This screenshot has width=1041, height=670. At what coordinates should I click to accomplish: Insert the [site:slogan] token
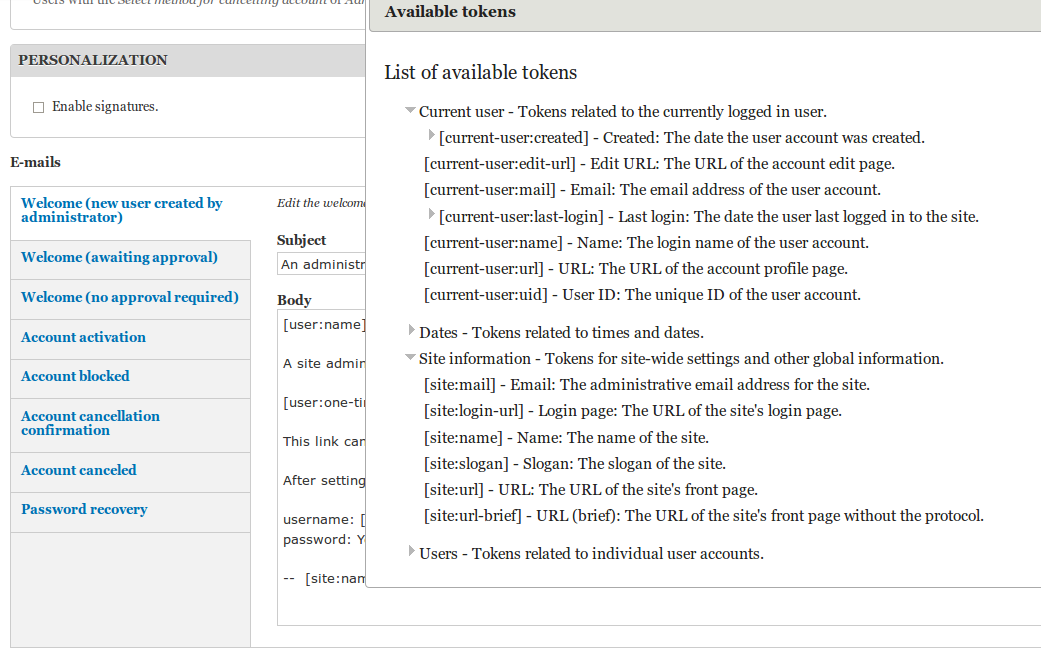tap(466, 464)
